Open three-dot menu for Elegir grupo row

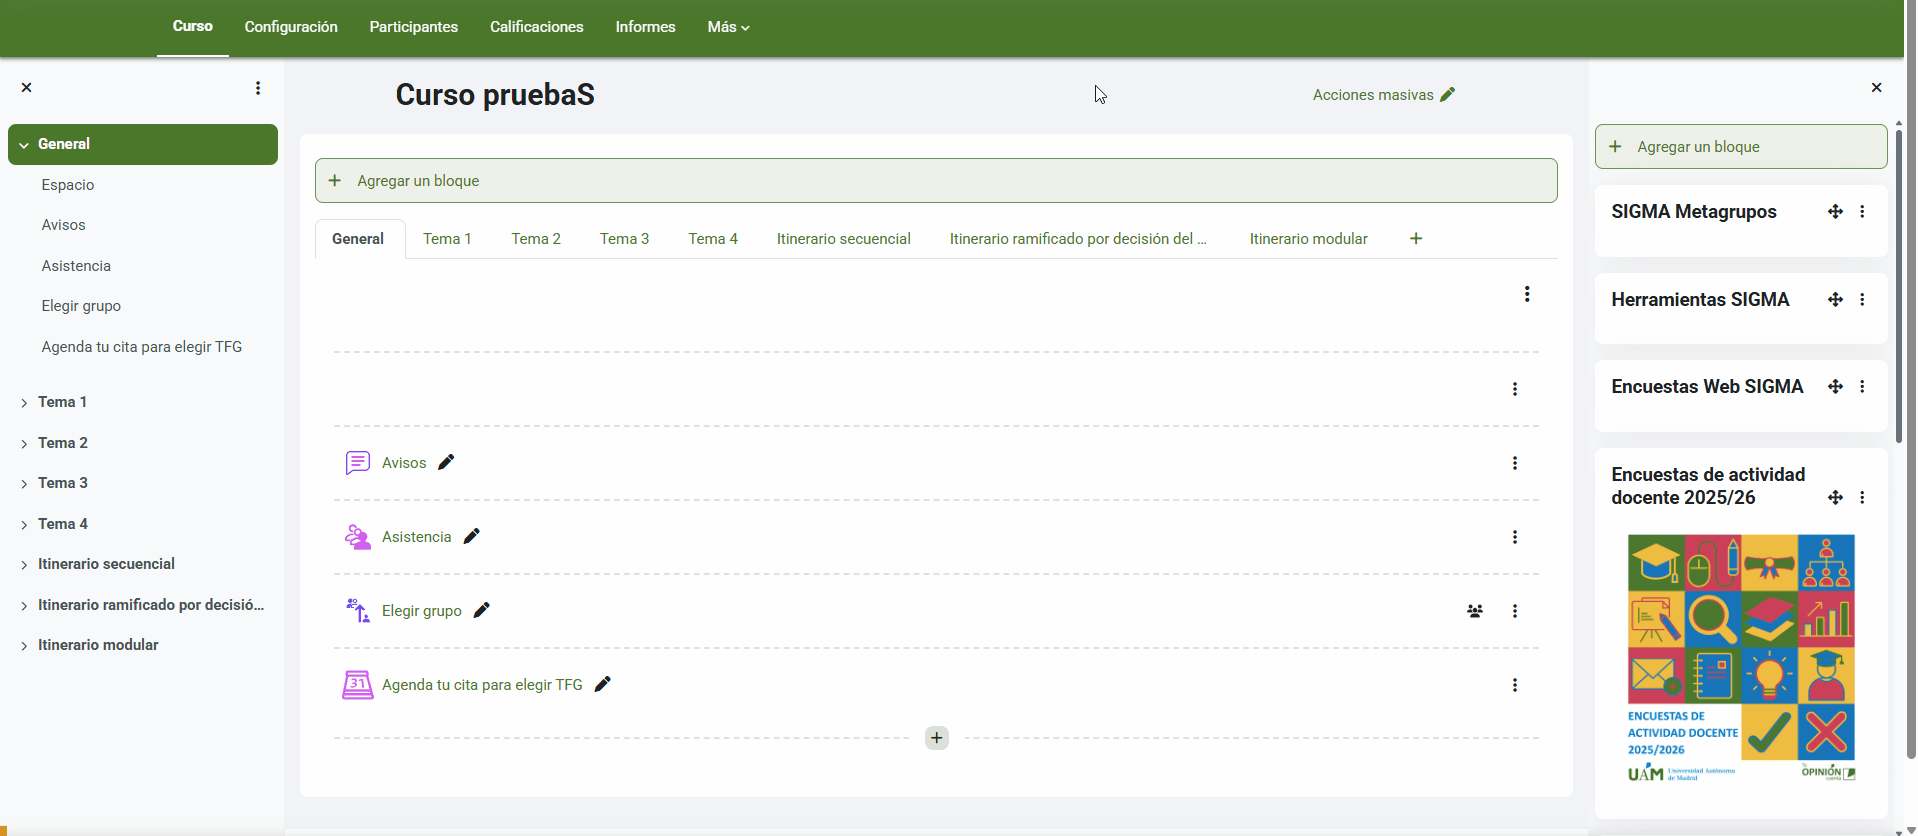point(1515,611)
